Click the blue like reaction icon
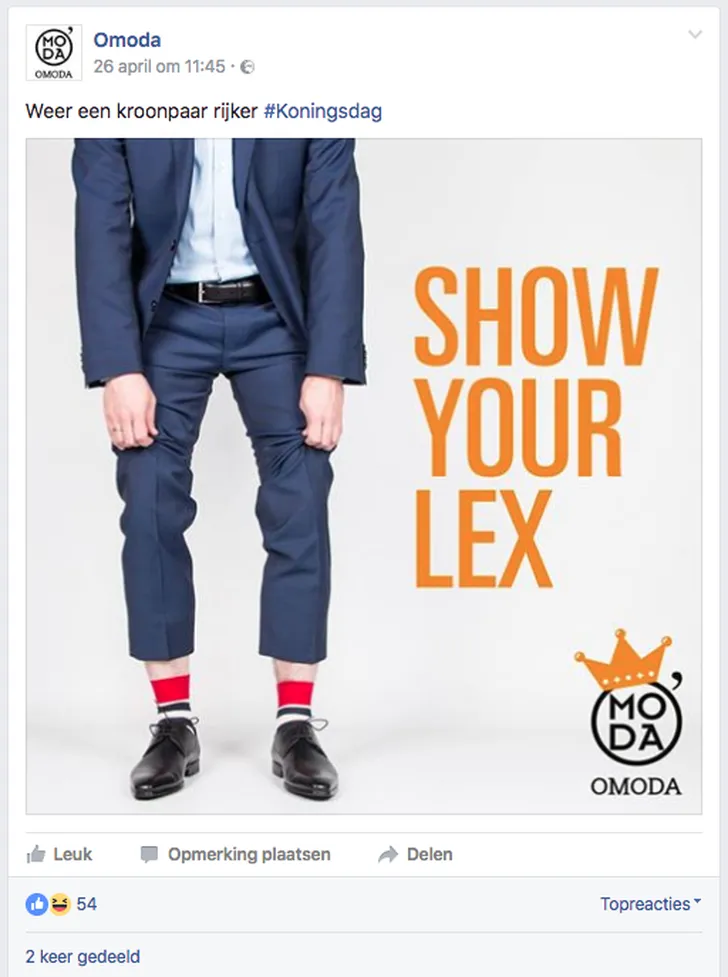728x977 pixels. point(37,904)
